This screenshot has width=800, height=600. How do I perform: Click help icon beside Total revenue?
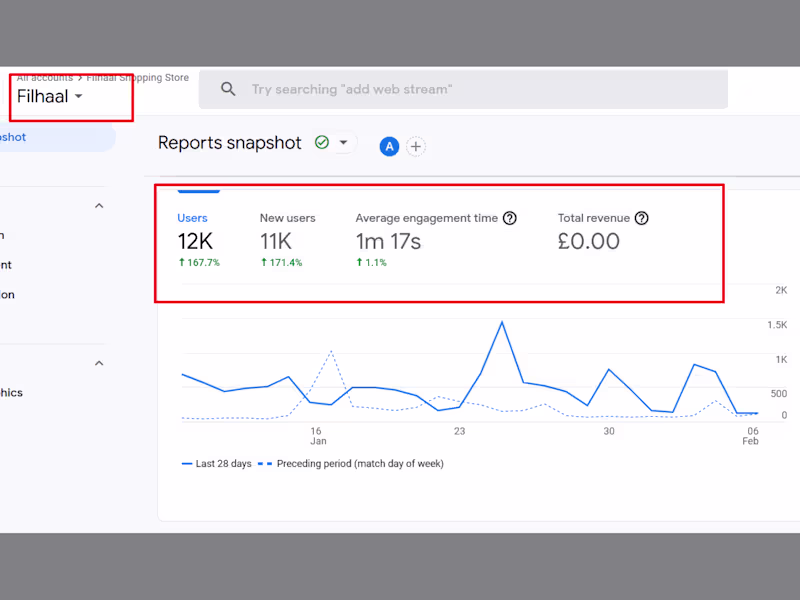click(642, 218)
